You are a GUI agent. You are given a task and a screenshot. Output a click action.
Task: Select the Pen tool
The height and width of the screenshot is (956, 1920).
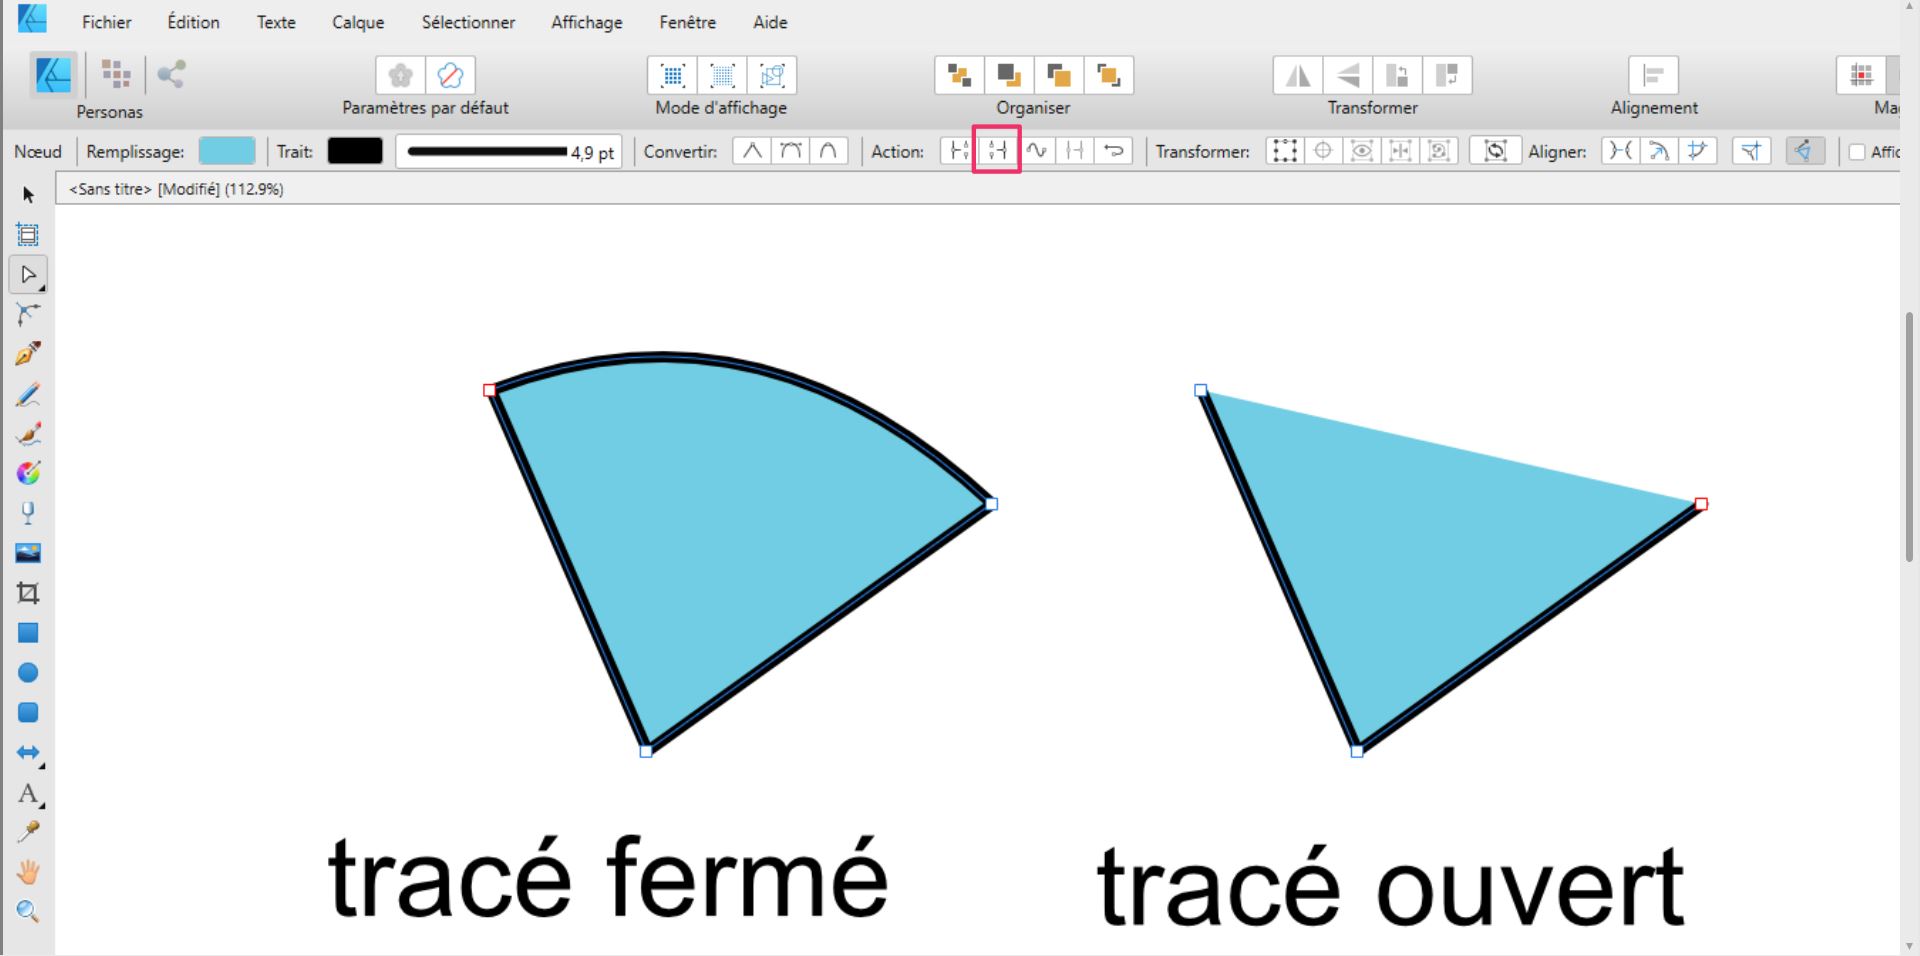click(28, 354)
